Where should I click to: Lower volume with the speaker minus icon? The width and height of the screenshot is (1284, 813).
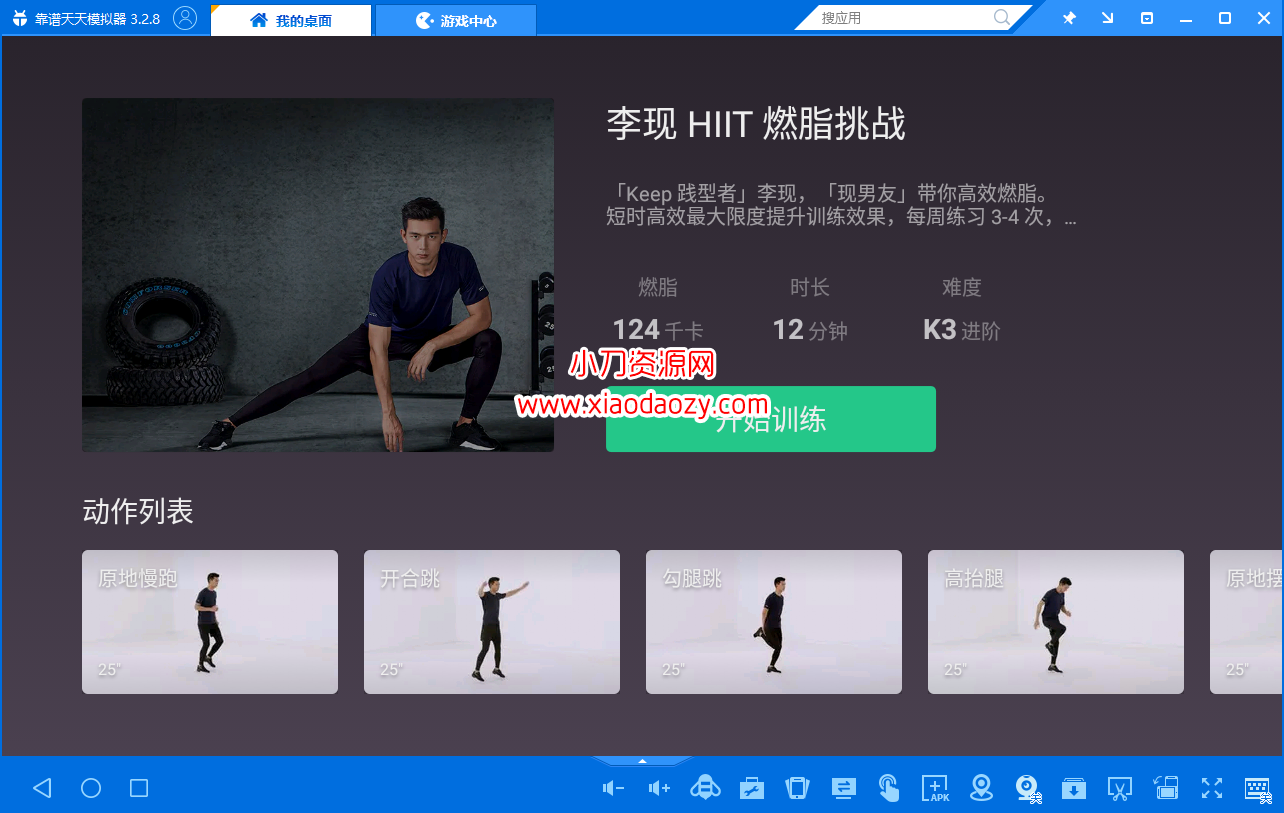point(613,788)
